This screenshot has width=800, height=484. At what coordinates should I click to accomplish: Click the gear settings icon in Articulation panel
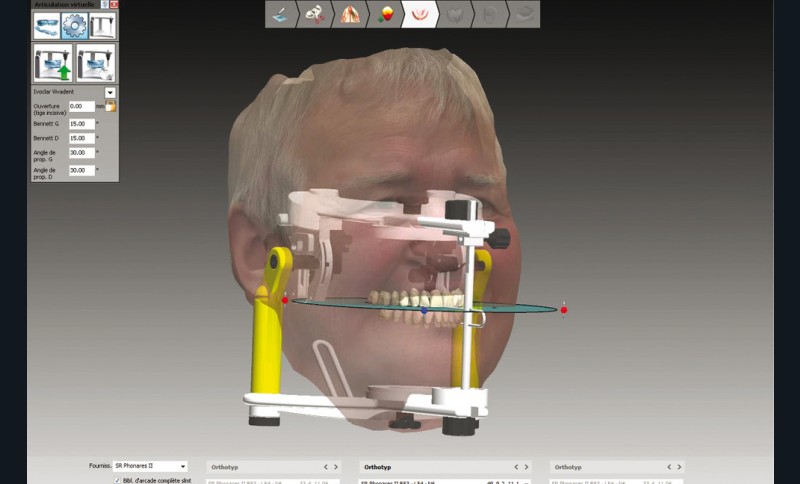coord(74,25)
